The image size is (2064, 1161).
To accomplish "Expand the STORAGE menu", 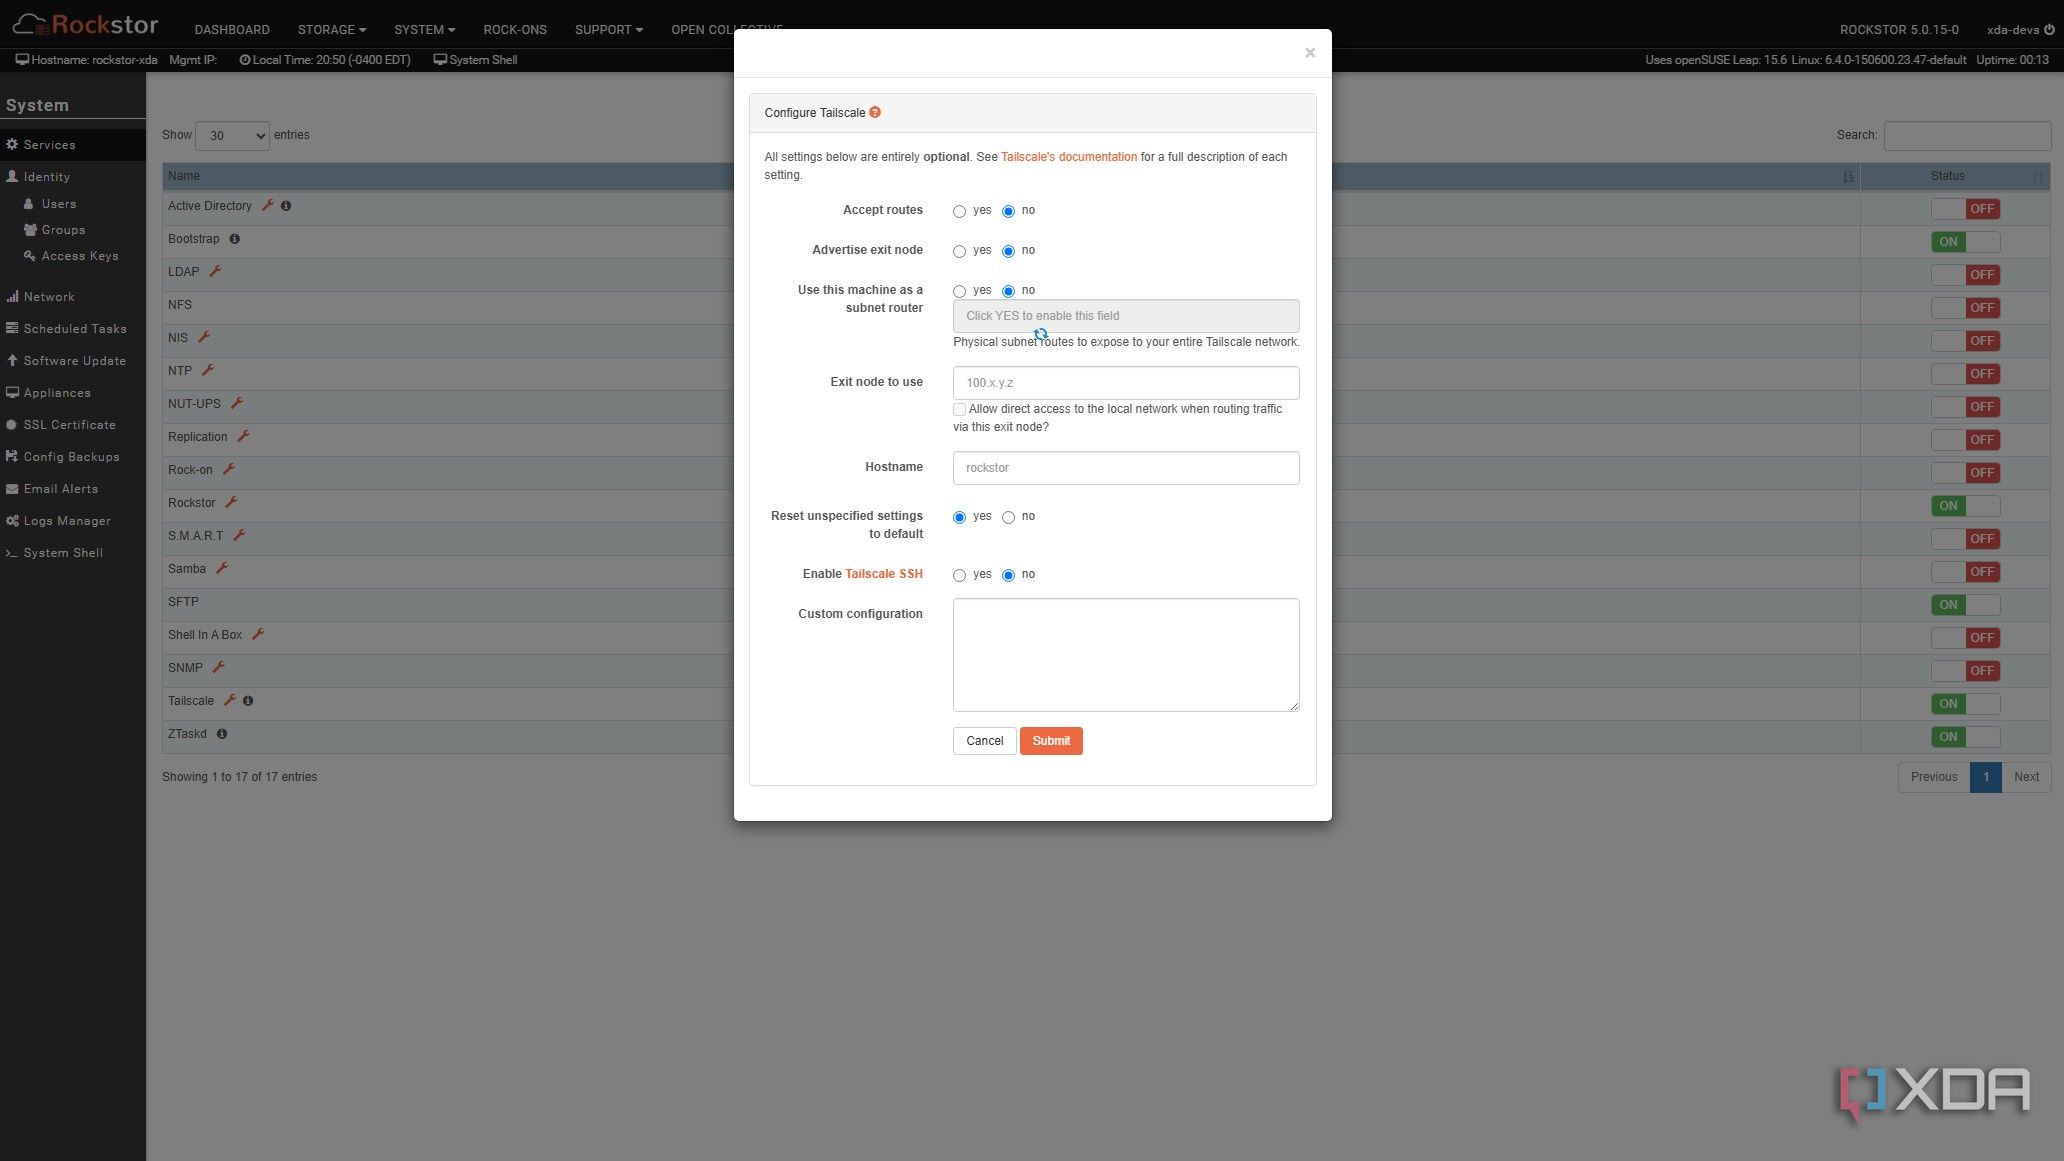I will [x=332, y=30].
